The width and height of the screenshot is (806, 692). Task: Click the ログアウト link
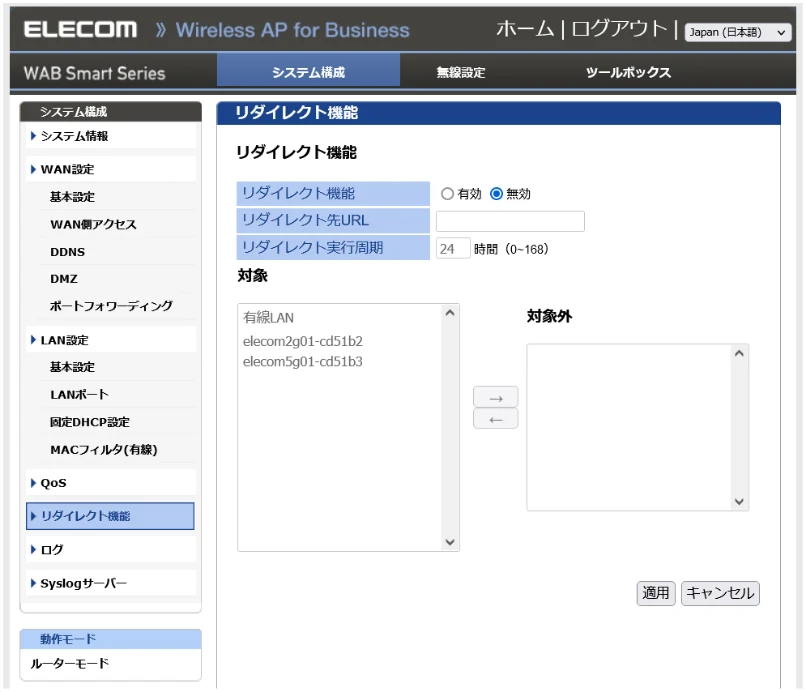[619, 29]
